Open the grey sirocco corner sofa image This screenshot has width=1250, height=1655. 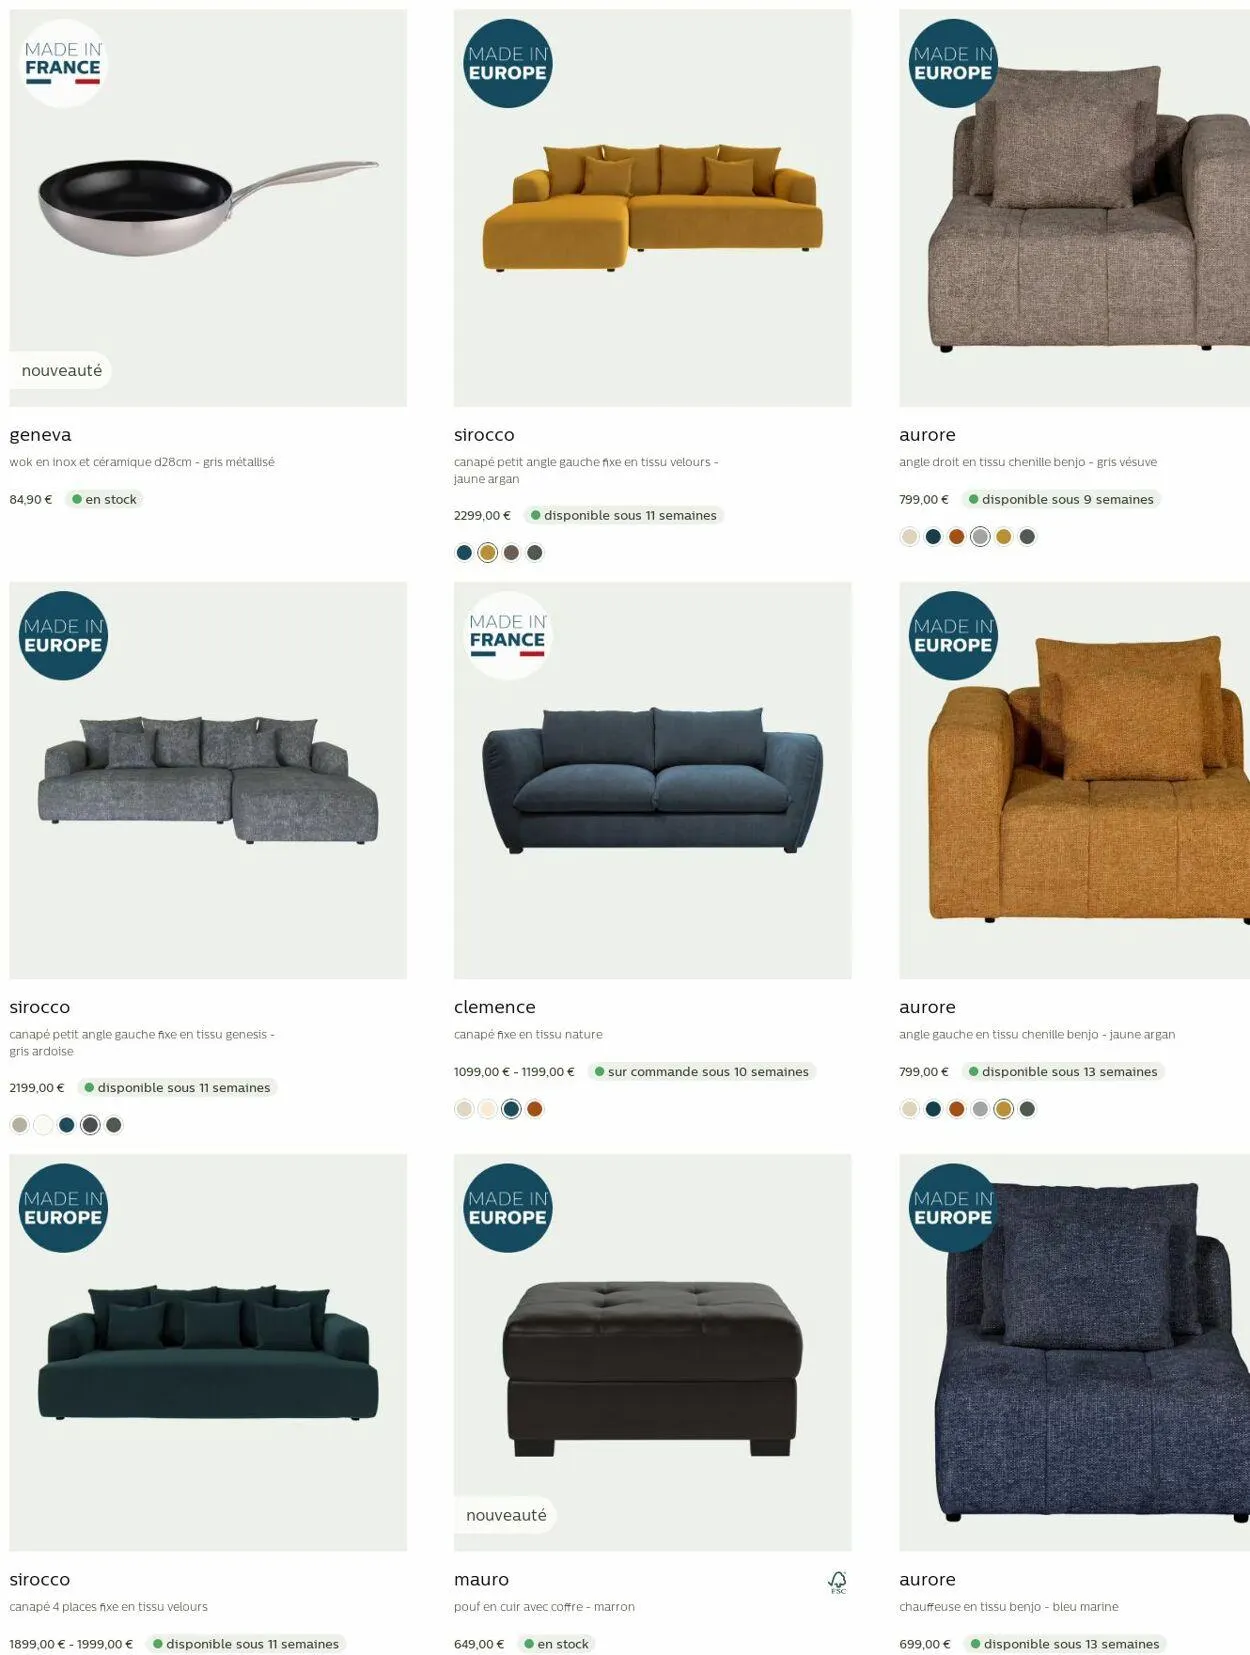[x=208, y=780]
